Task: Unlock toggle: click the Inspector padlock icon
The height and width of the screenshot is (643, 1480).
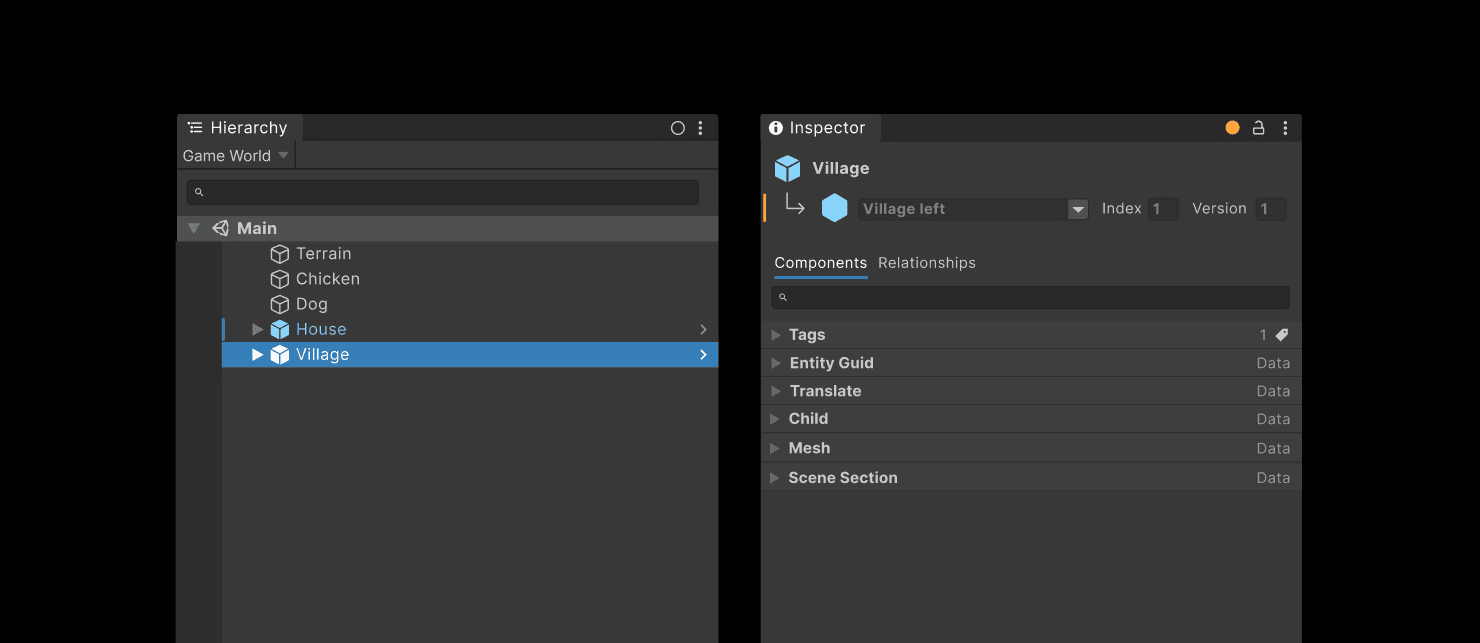Action: [1258, 127]
